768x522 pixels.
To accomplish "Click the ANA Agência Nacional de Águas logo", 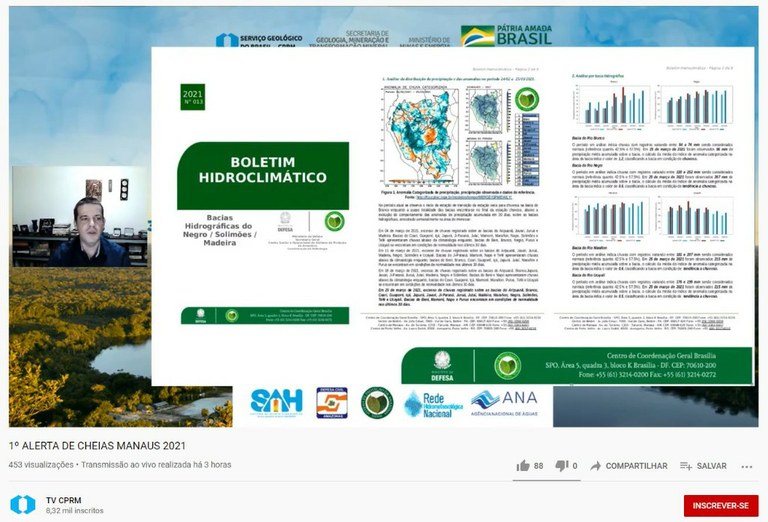I will click(504, 403).
